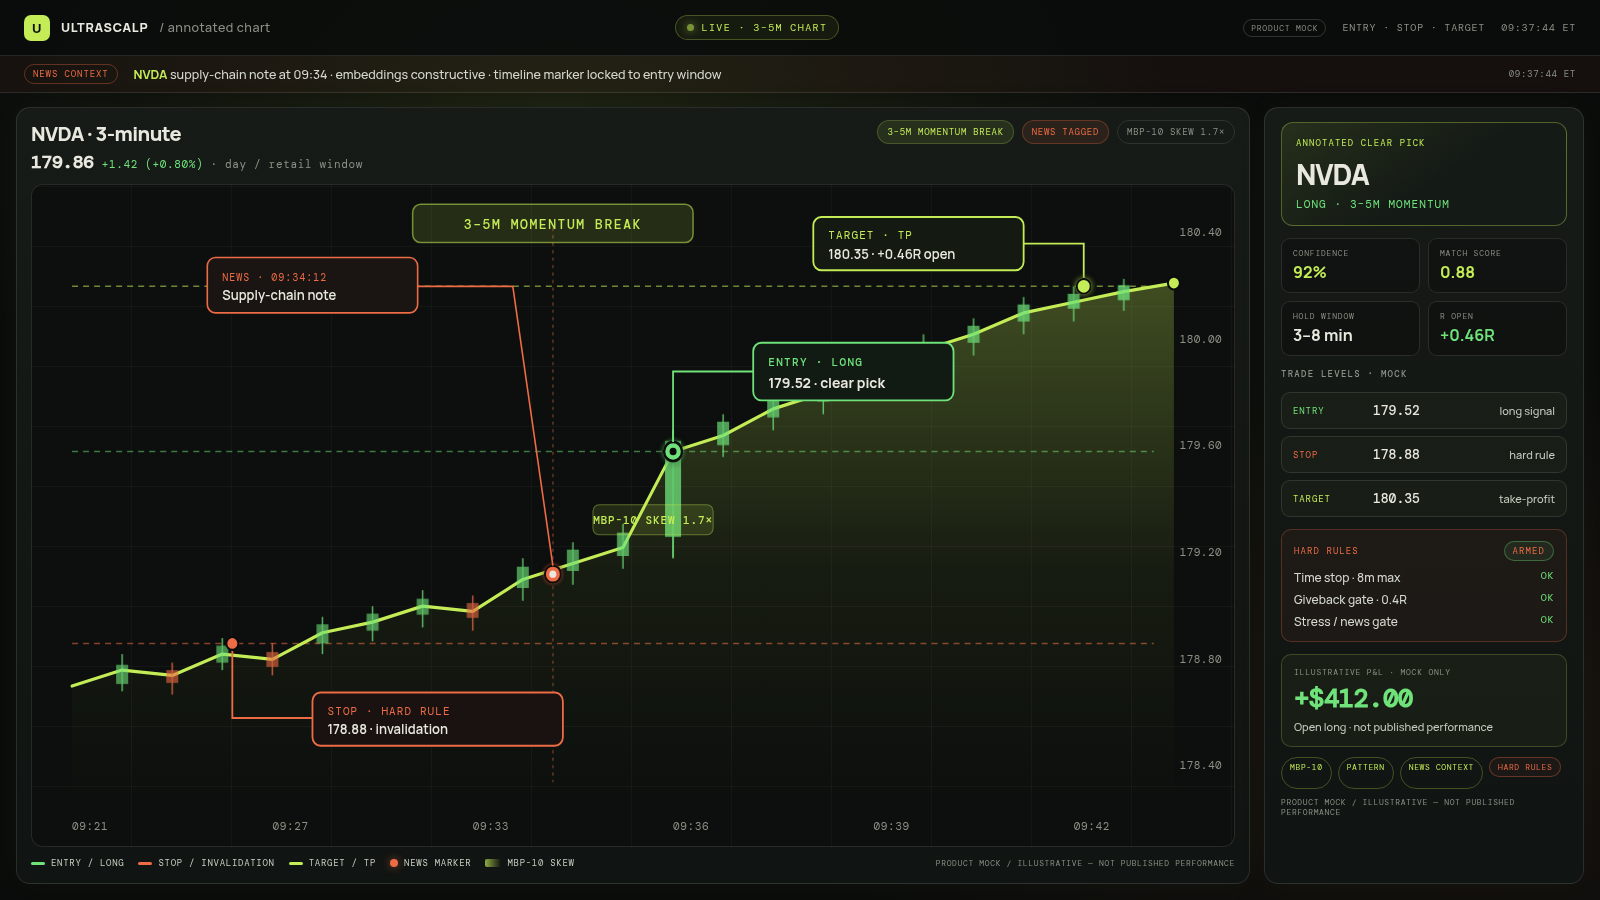Open the NEWS 09:34:12 Supply-chain note callout
The image size is (1600, 900).
coord(312,285)
